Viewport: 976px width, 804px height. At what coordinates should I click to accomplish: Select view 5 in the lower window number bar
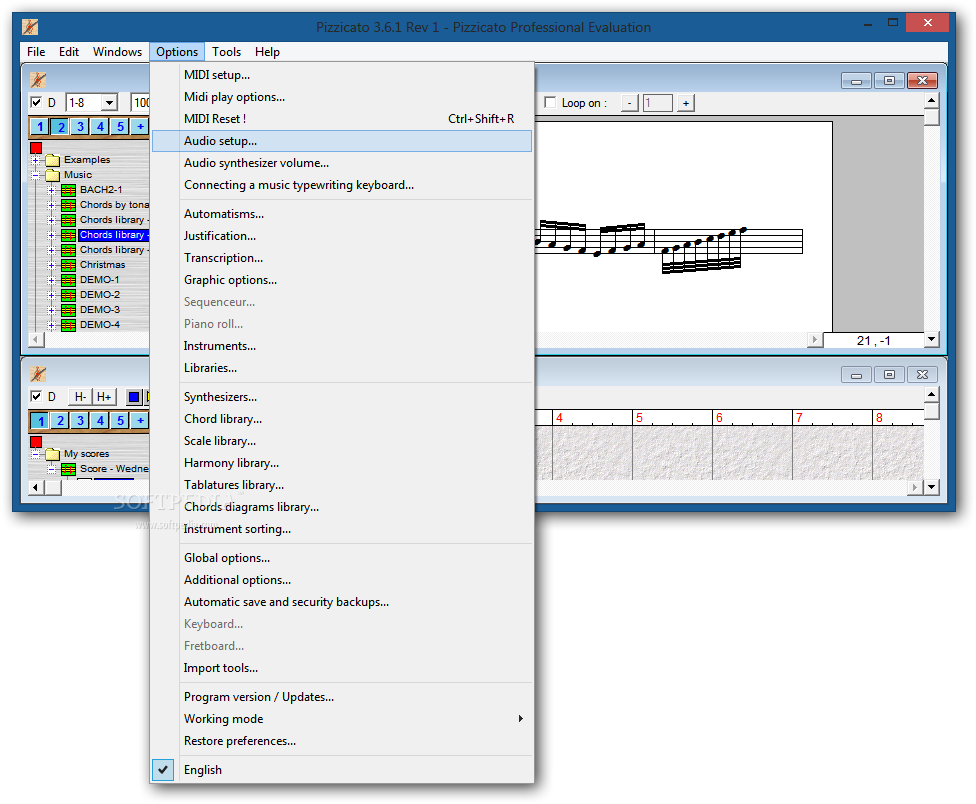[x=120, y=420]
